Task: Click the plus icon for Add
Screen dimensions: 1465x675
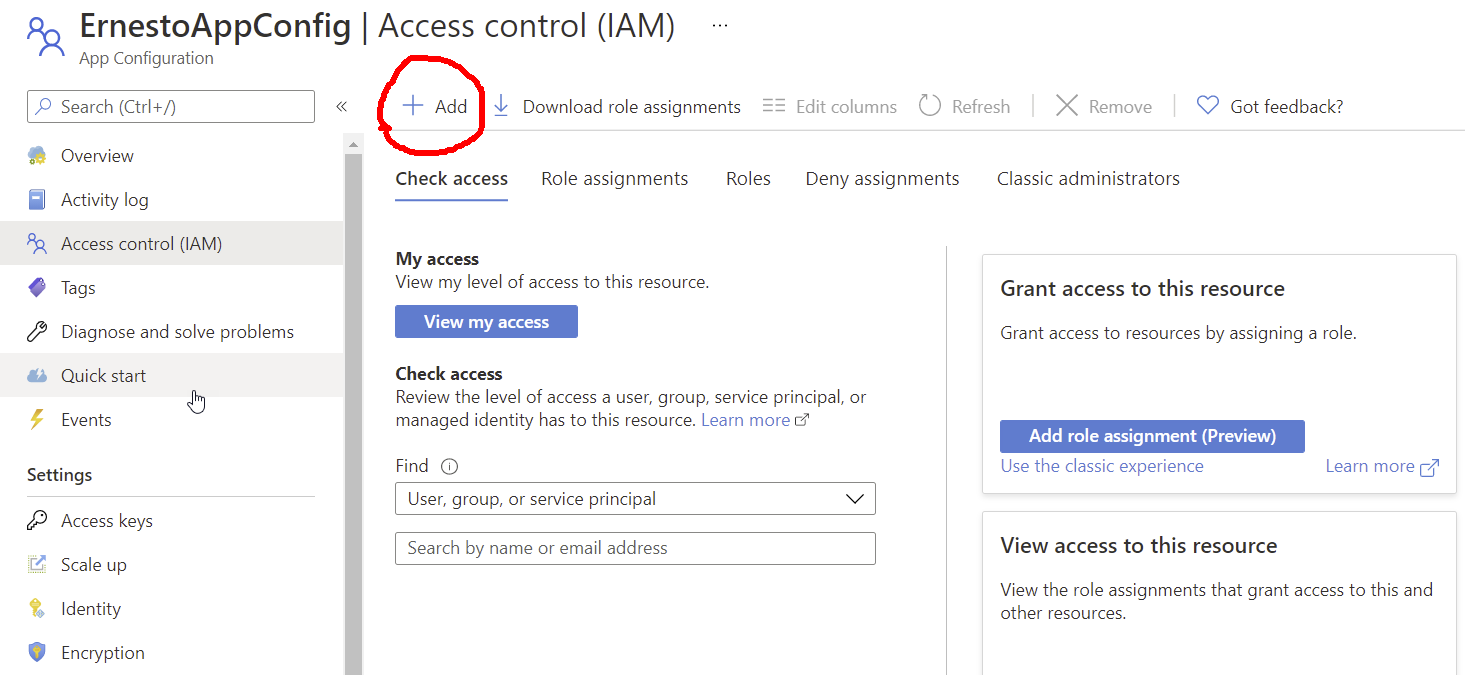Action: tap(413, 106)
